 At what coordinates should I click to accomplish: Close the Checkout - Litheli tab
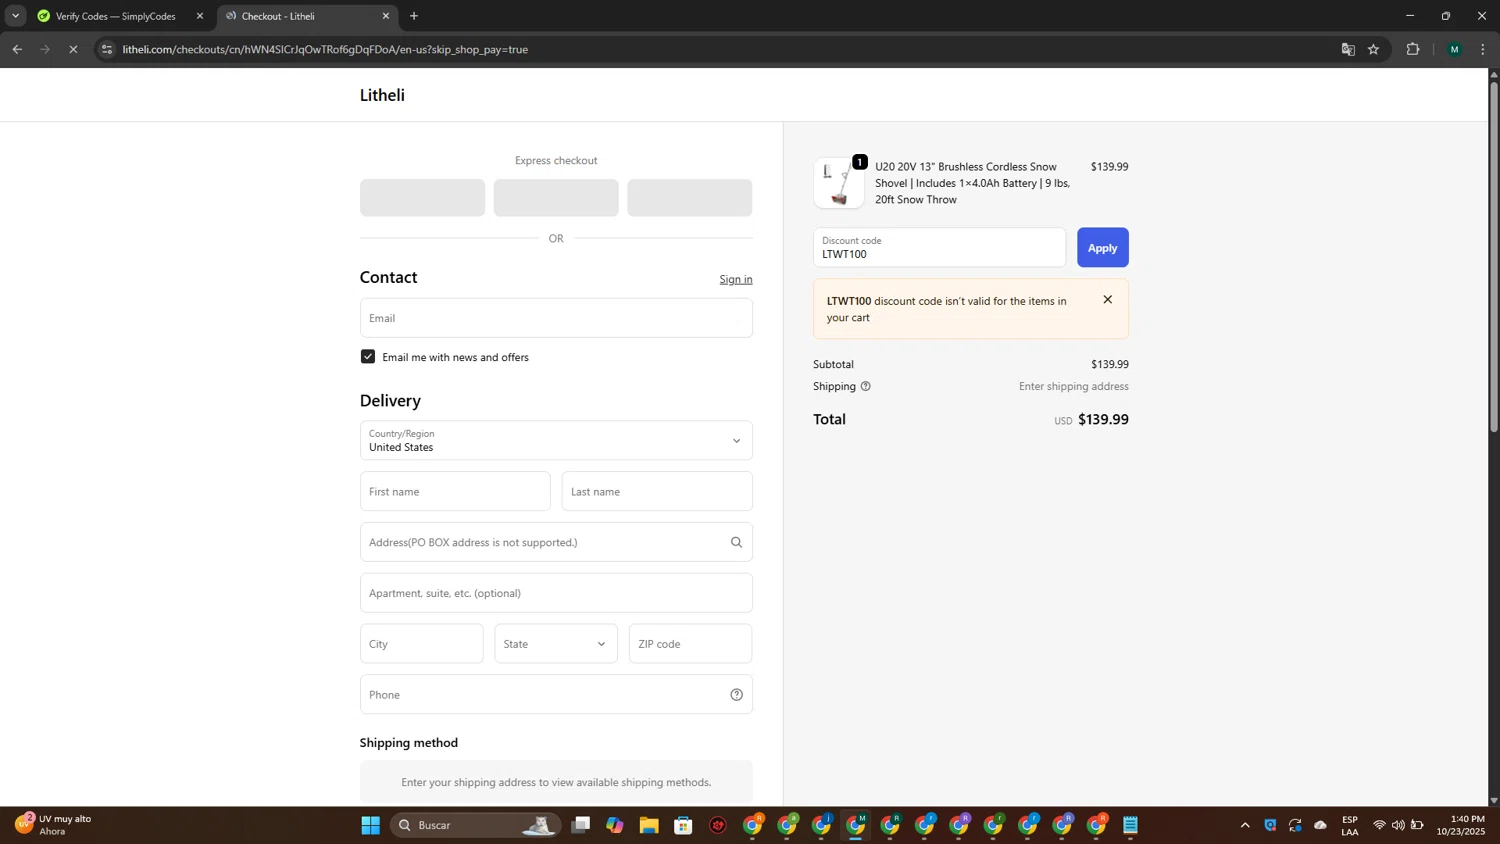click(x=386, y=16)
